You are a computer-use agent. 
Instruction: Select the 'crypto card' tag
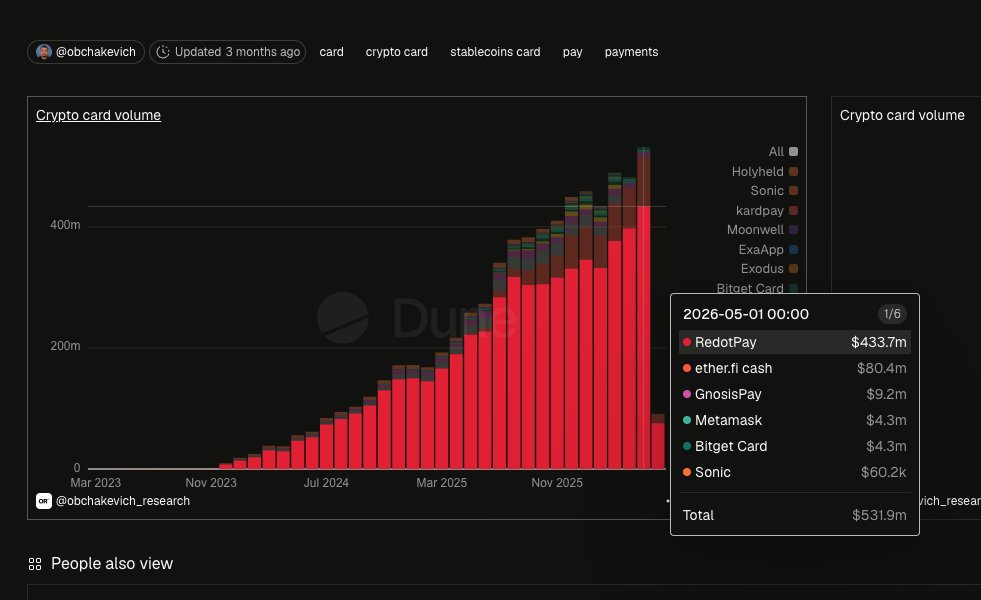coord(397,52)
